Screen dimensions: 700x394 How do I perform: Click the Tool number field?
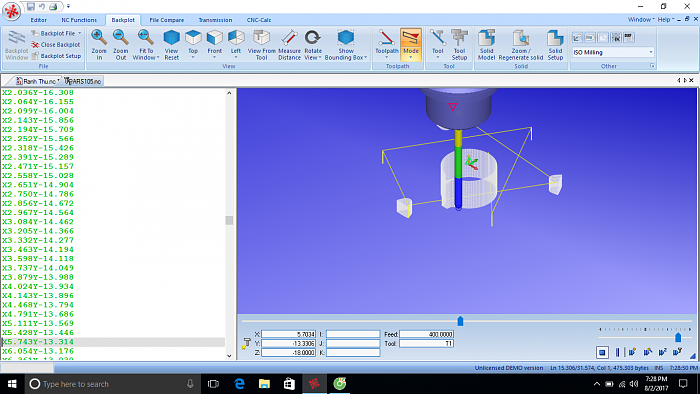pos(426,344)
